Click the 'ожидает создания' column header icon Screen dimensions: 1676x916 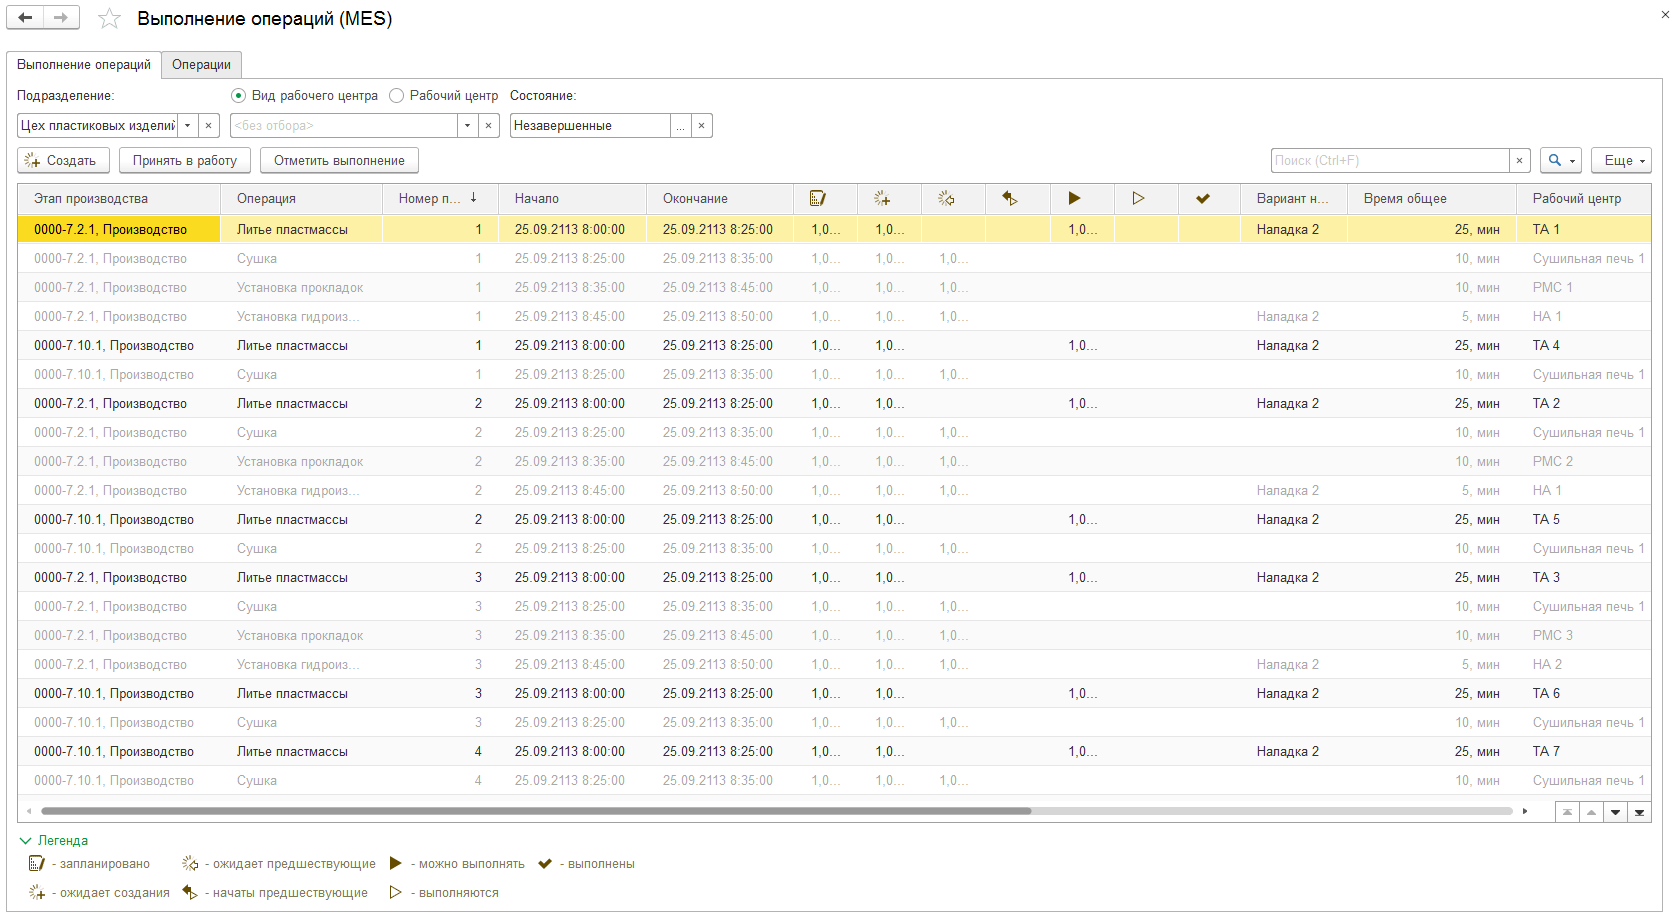[x=881, y=198]
